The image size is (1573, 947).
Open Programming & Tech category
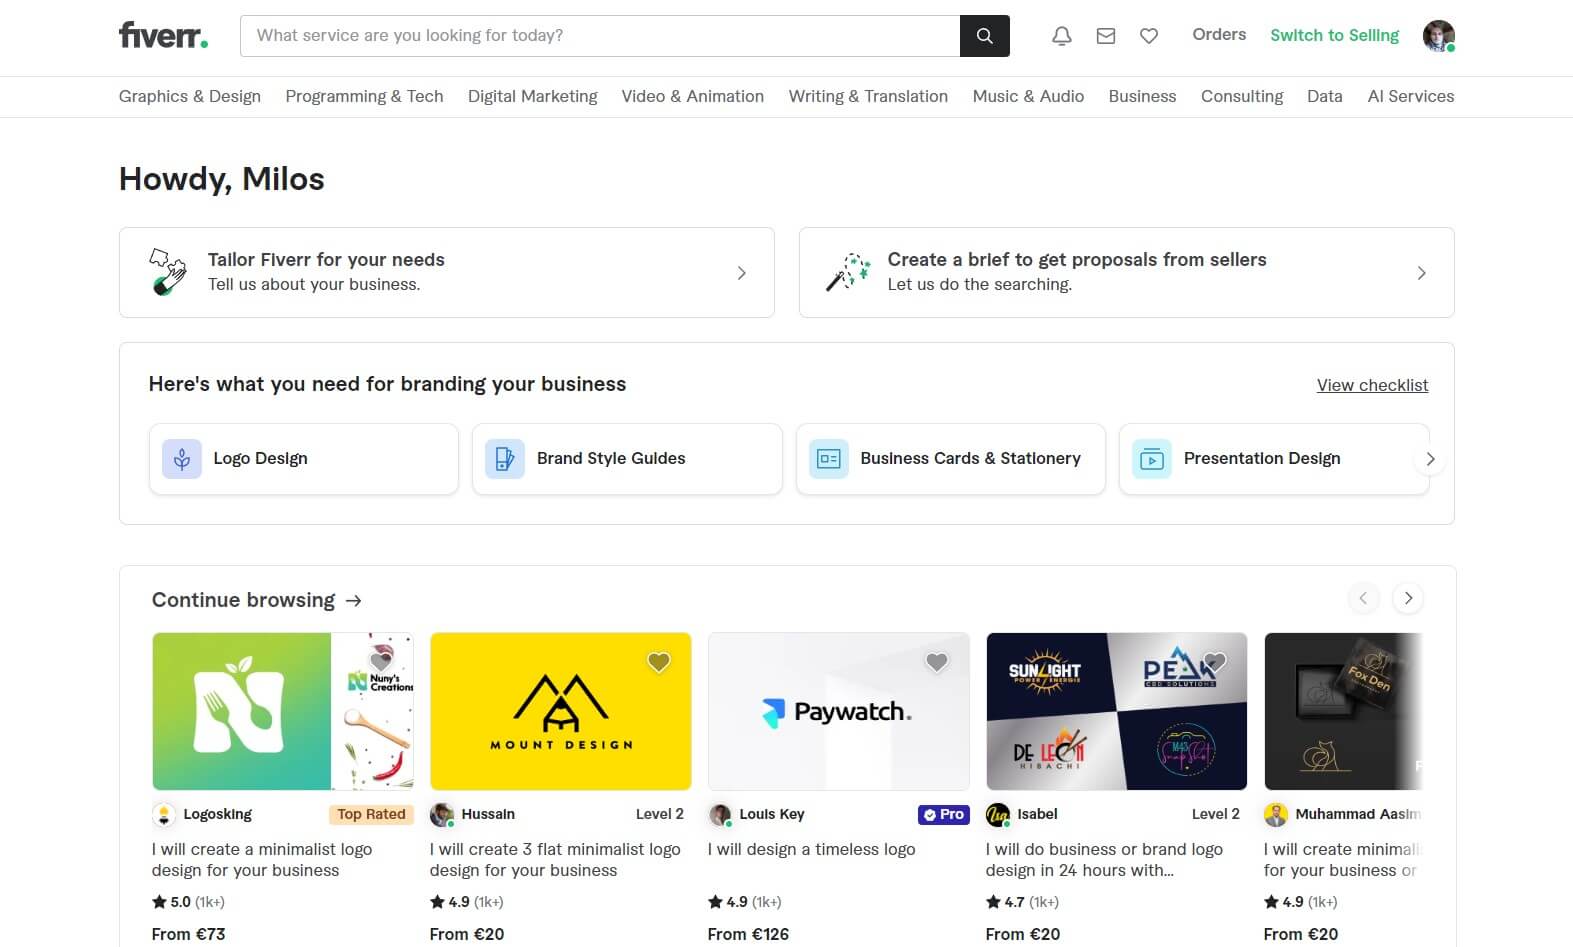[x=364, y=97]
